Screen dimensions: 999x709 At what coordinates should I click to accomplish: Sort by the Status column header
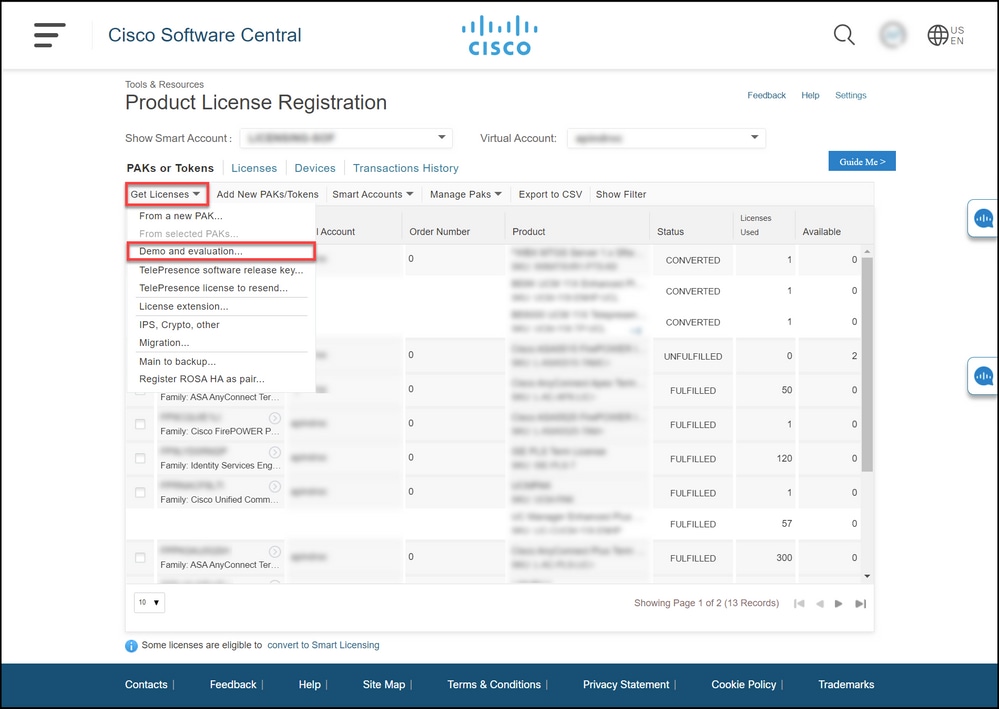click(670, 232)
